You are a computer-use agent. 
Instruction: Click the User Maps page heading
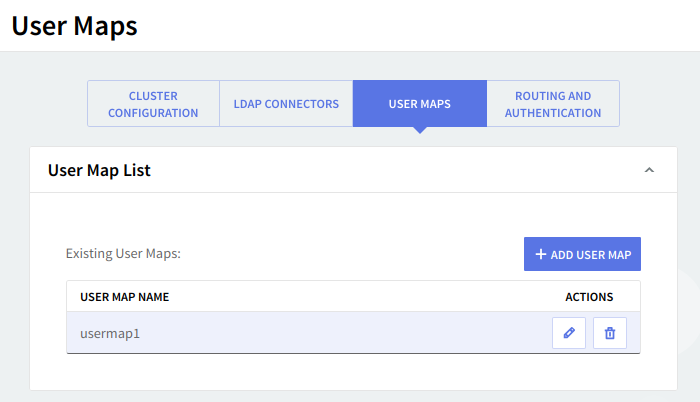click(x=74, y=26)
